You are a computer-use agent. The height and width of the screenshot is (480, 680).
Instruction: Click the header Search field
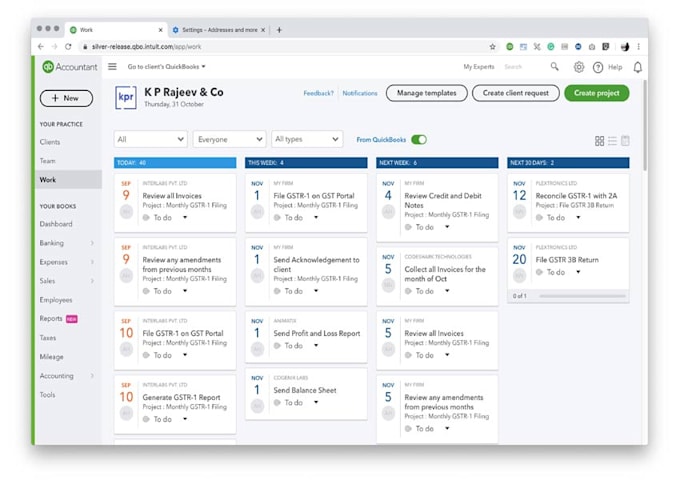525,67
